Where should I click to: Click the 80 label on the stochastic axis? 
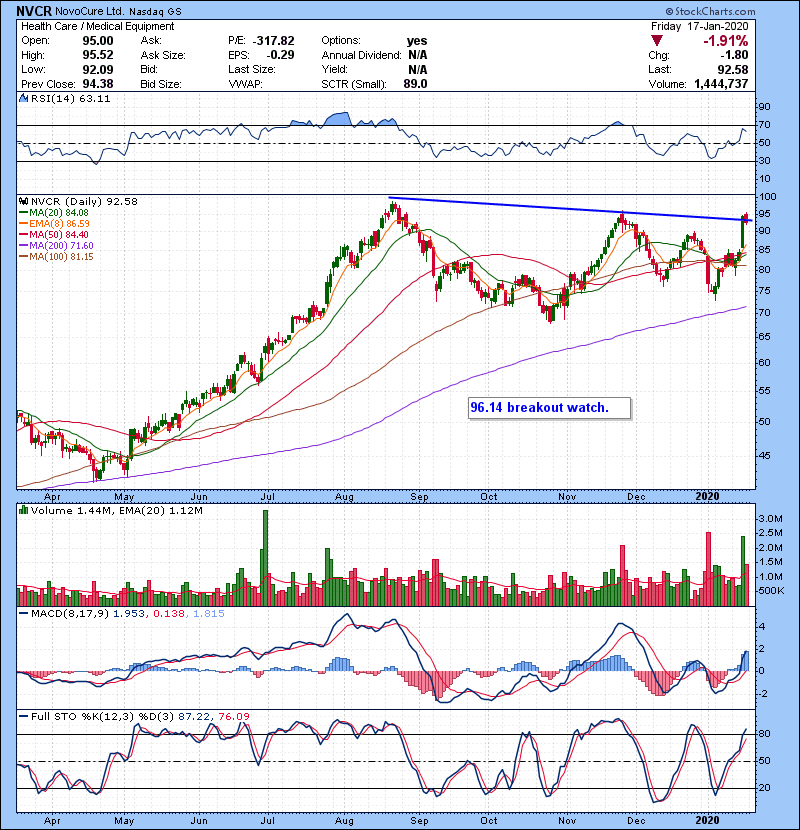click(x=764, y=734)
